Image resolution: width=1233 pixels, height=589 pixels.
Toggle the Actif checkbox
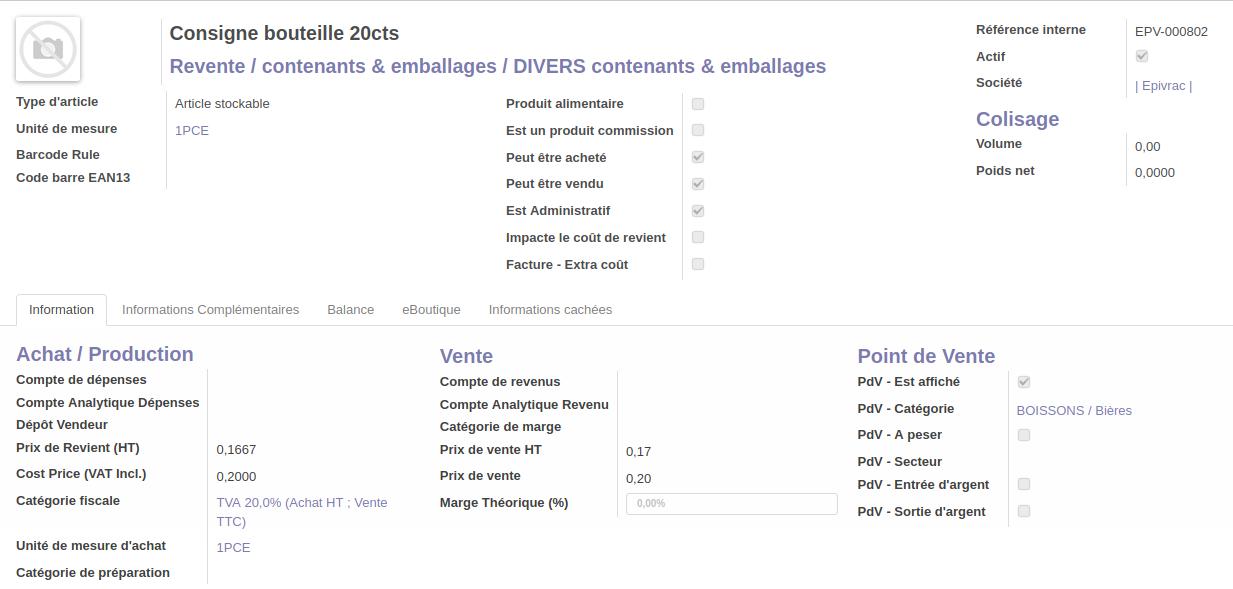pyautogui.click(x=1142, y=56)
